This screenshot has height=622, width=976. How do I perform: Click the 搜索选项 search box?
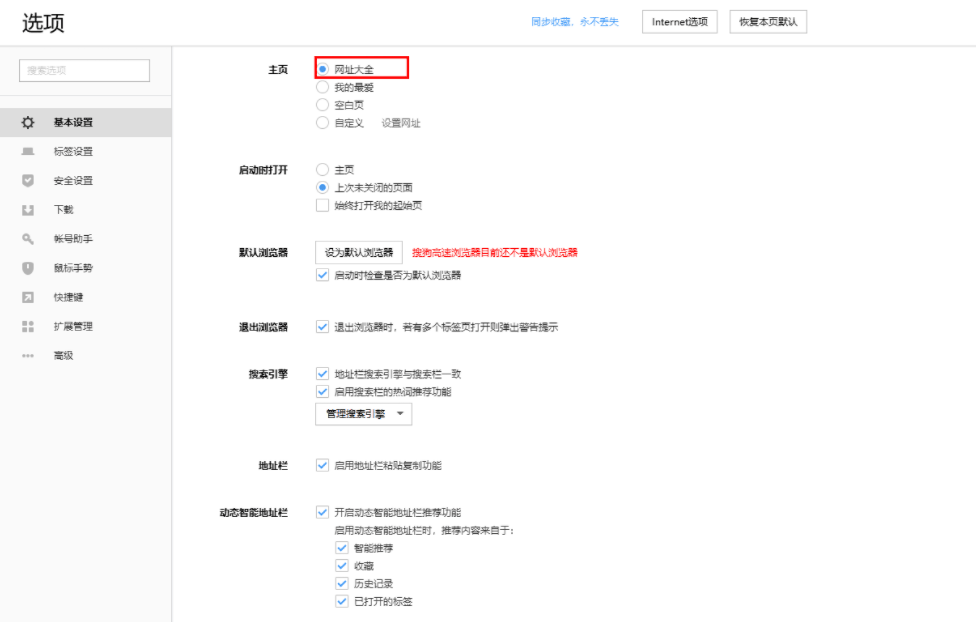pos(84,70)
